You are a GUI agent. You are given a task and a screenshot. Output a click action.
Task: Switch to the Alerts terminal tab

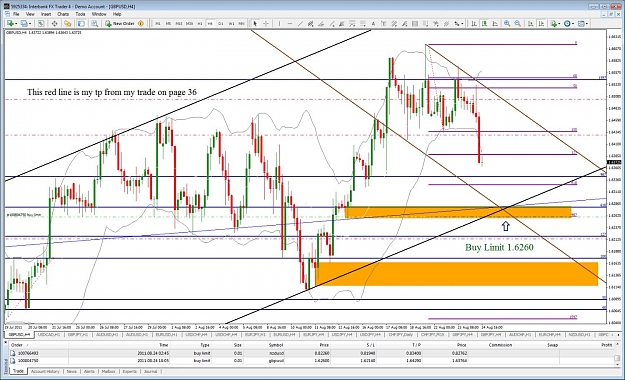[89, 371]
